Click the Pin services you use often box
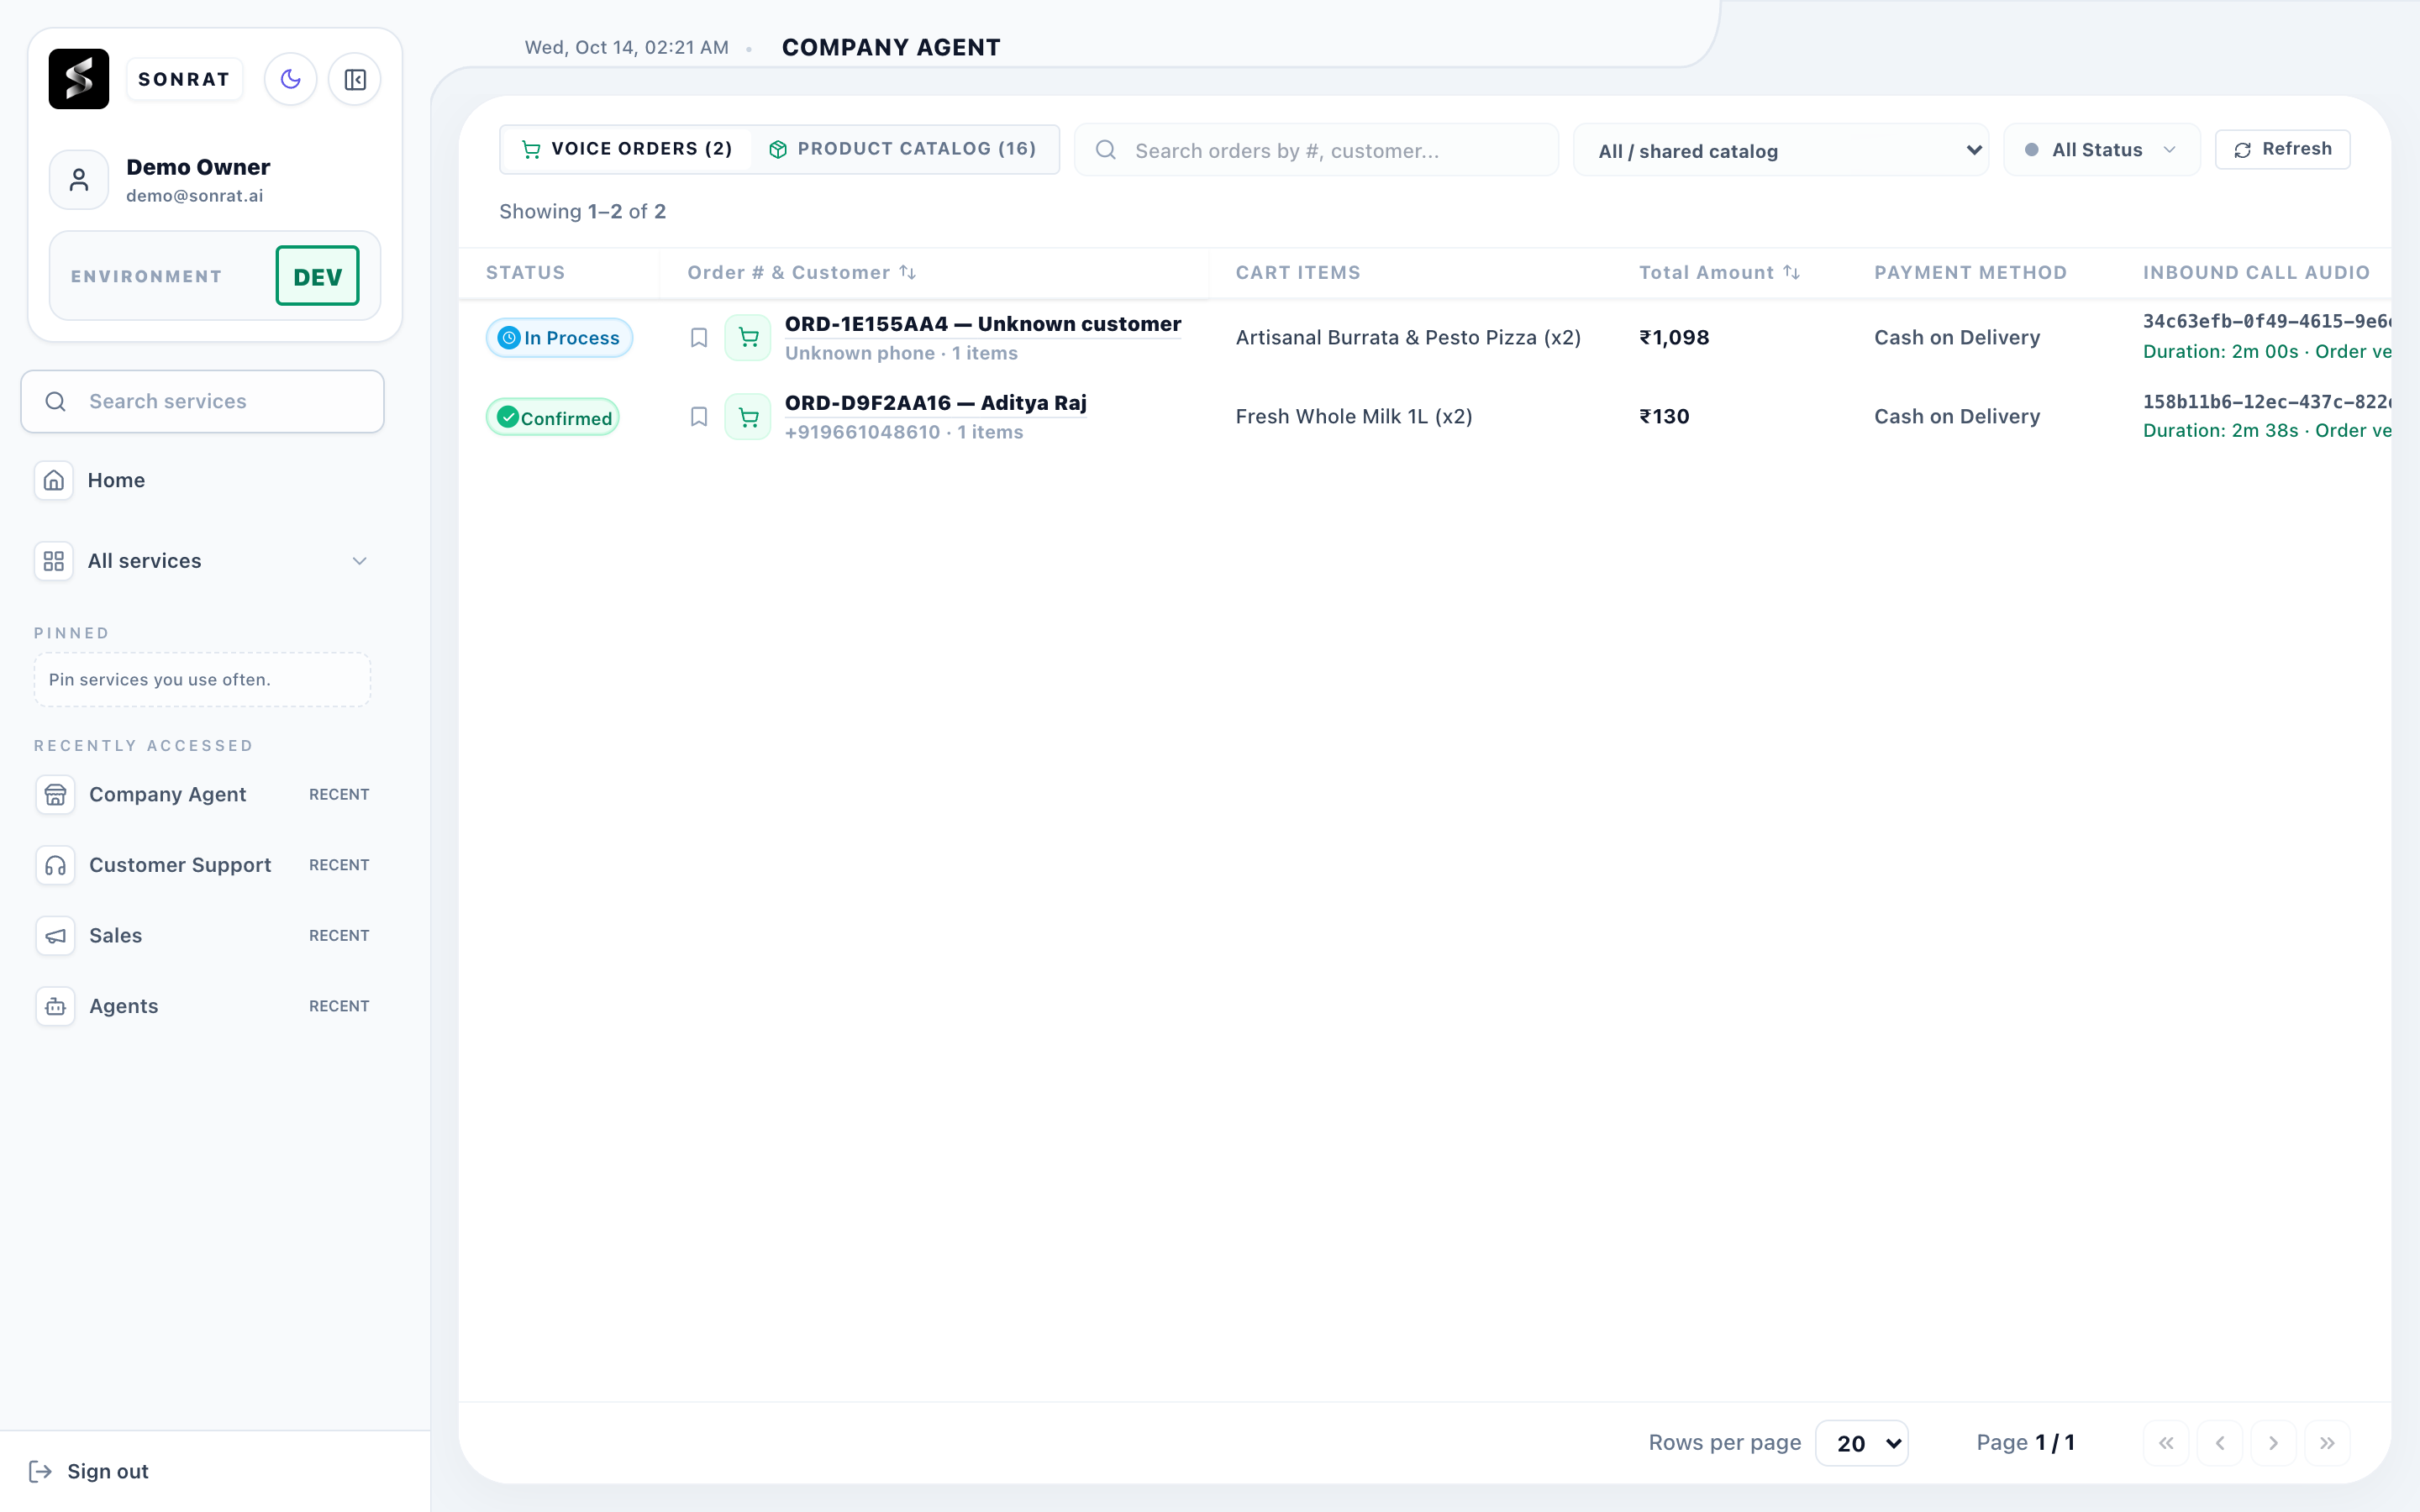Viewport: 2420px width, 1512px height. (x=203, y=680)
